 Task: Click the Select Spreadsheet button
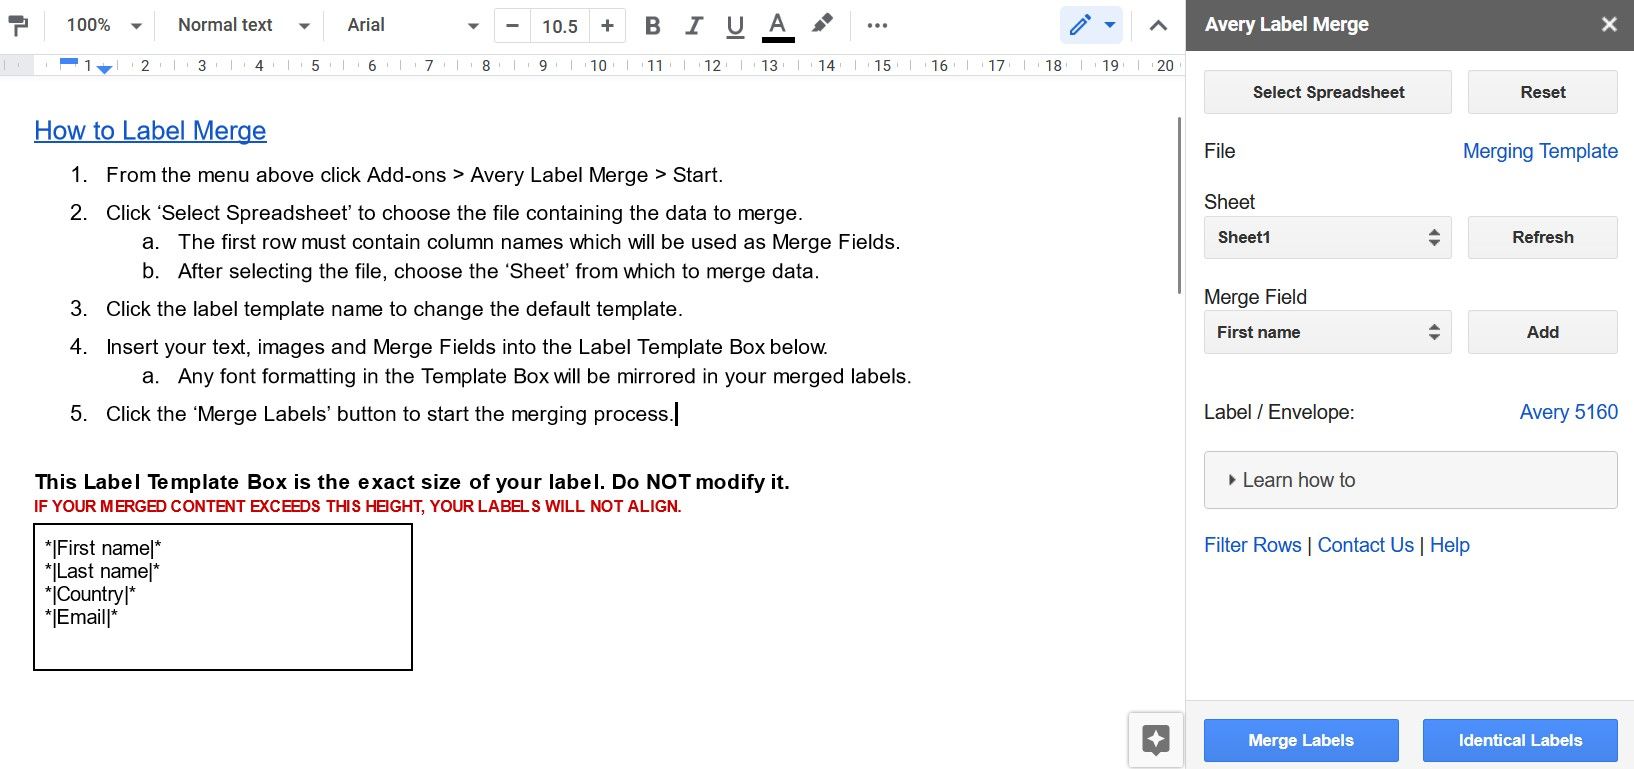point(1328,92)
